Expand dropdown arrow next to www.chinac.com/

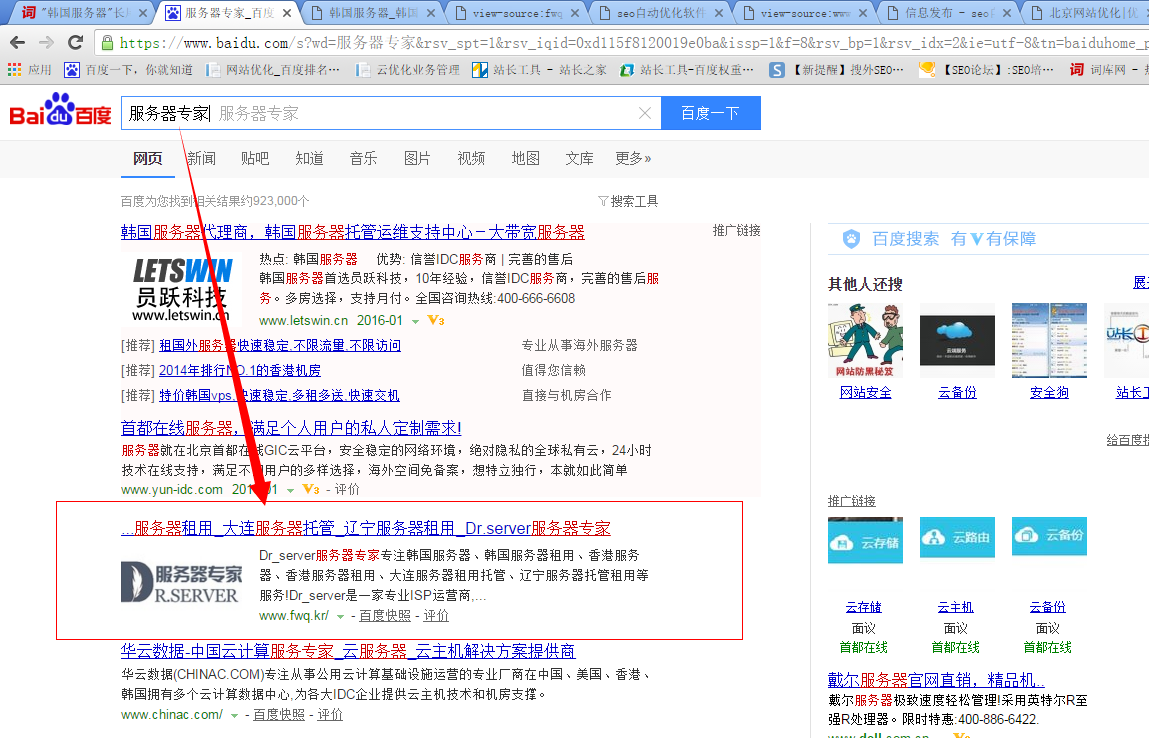pyautogui.click(x=235, y=716)
